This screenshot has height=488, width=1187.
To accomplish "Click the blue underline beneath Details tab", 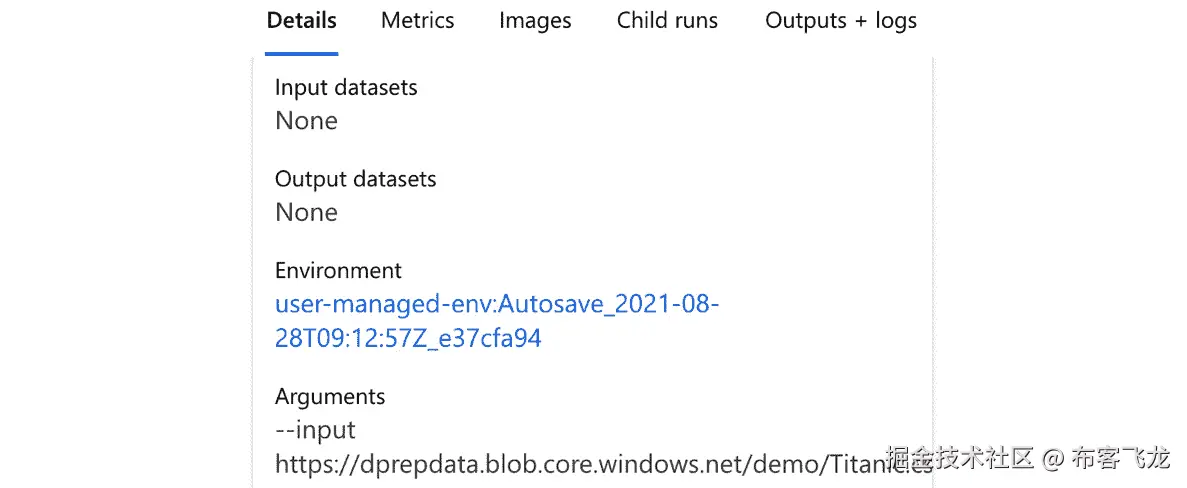I will [x=301, y=53].
